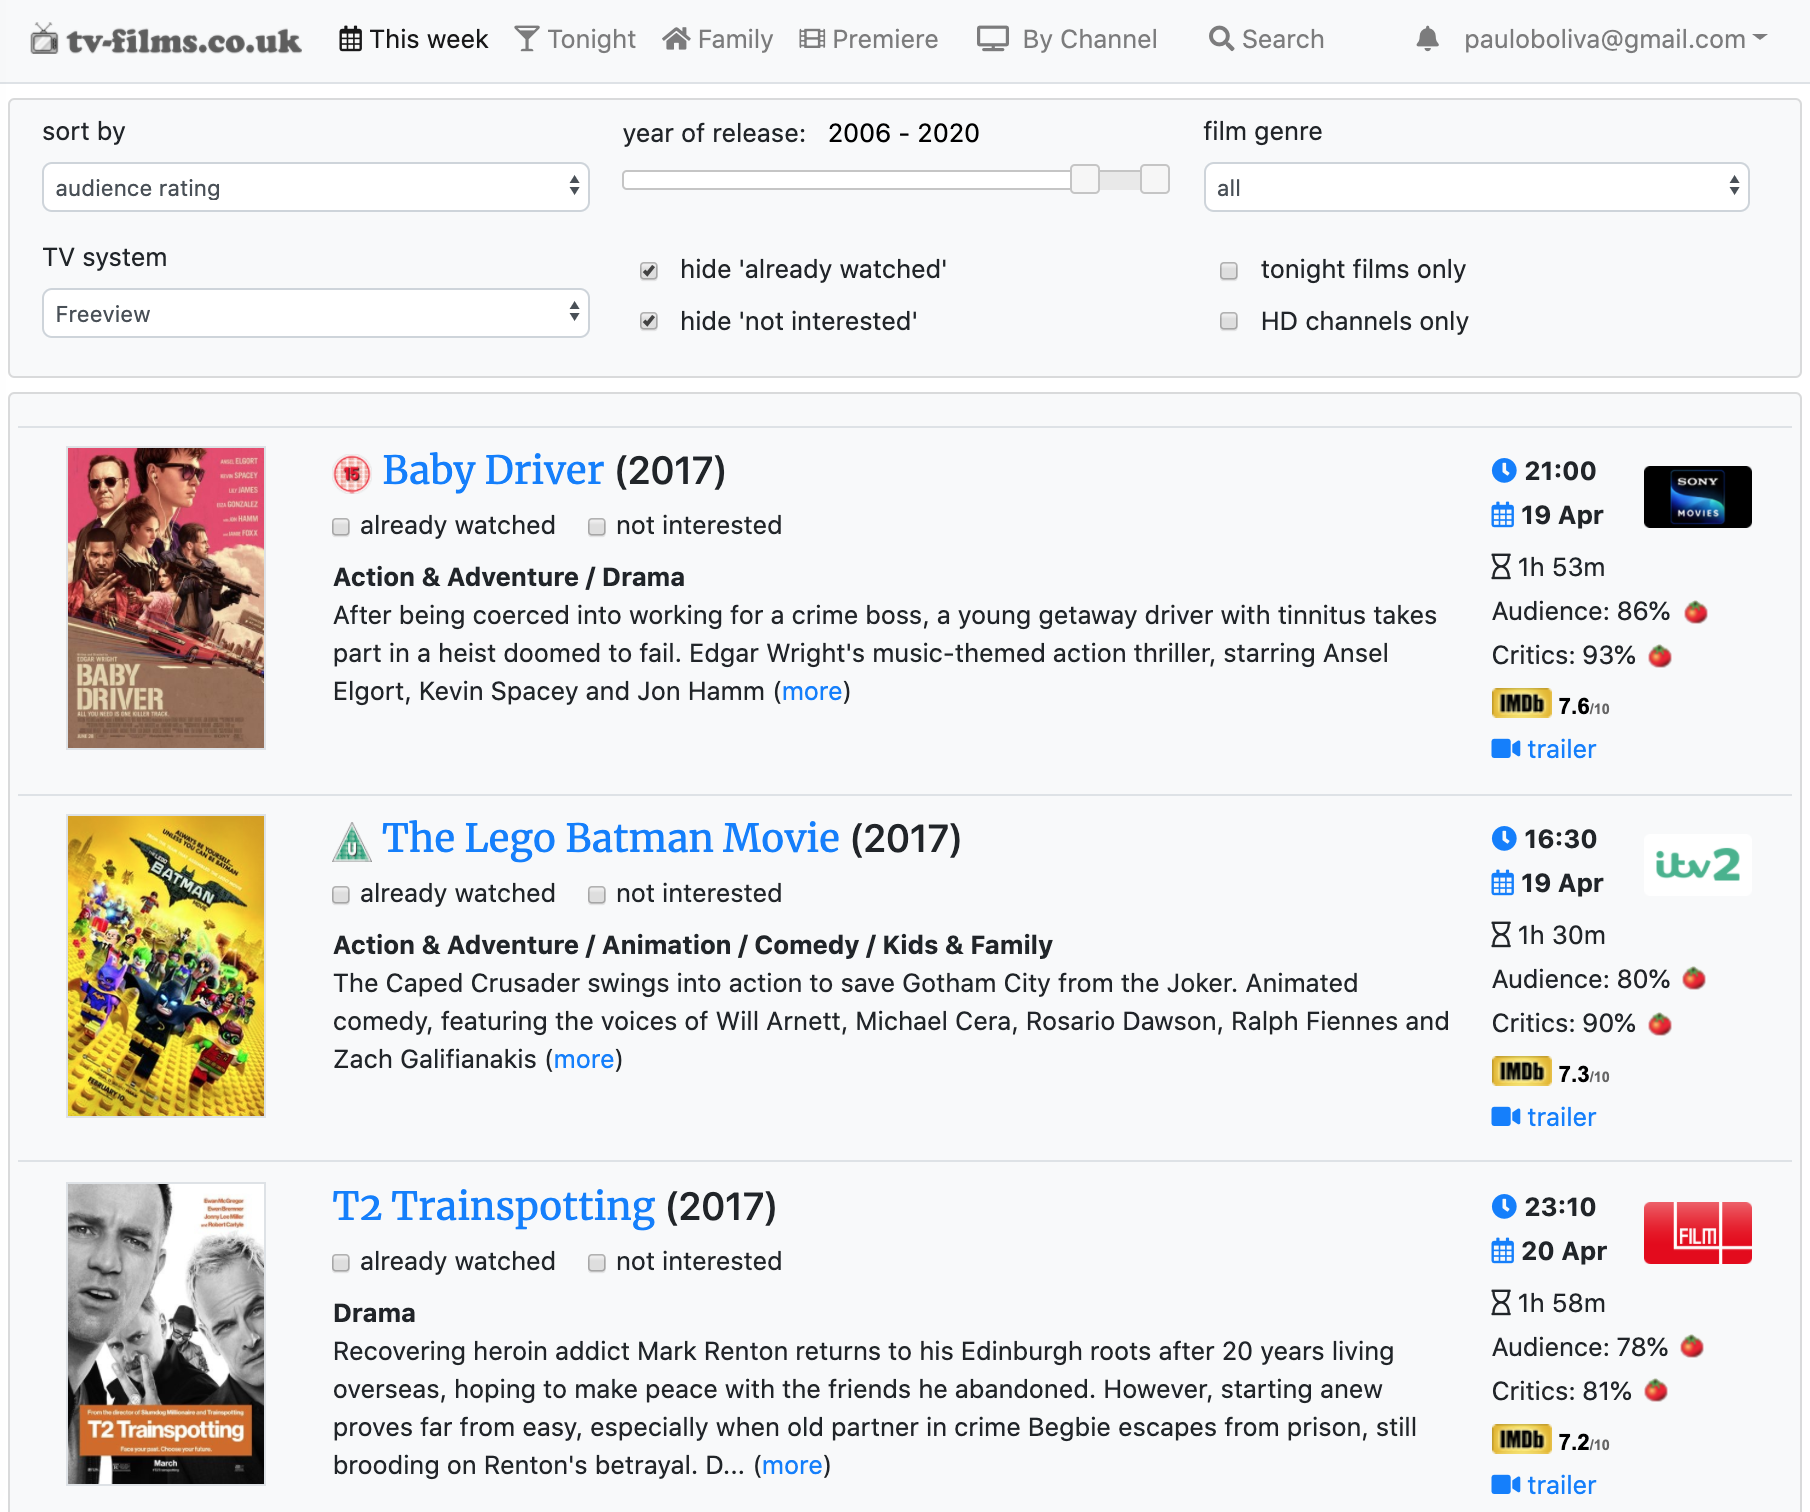Click the U certificate icon for Lego Batman

click(352, 842)
